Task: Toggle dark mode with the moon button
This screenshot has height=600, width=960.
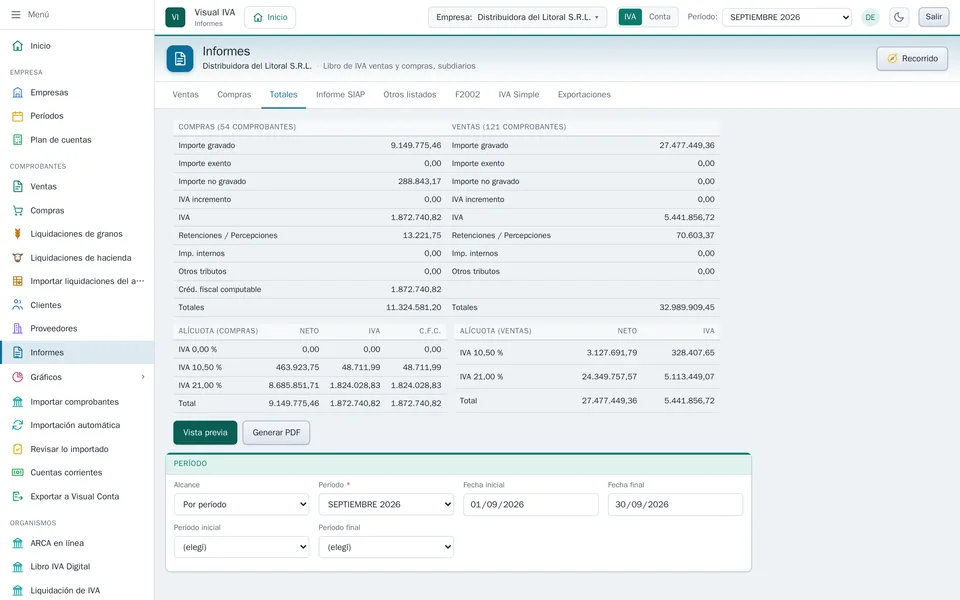Action: click(899, 17)
